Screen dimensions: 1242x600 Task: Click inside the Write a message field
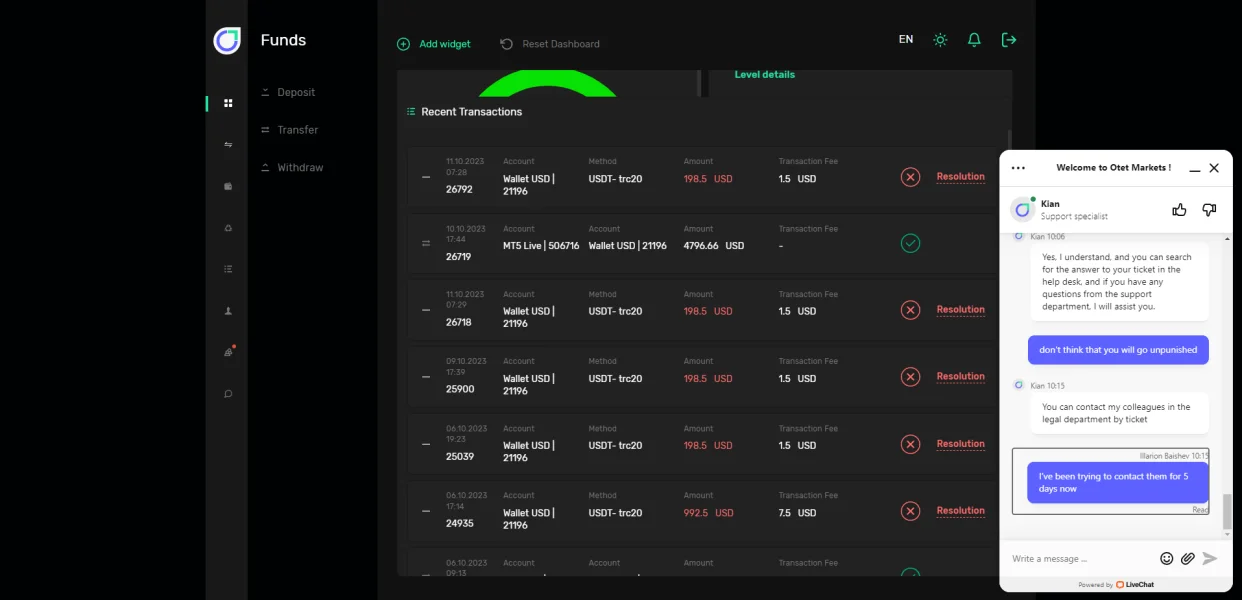tap(1081, 558)
